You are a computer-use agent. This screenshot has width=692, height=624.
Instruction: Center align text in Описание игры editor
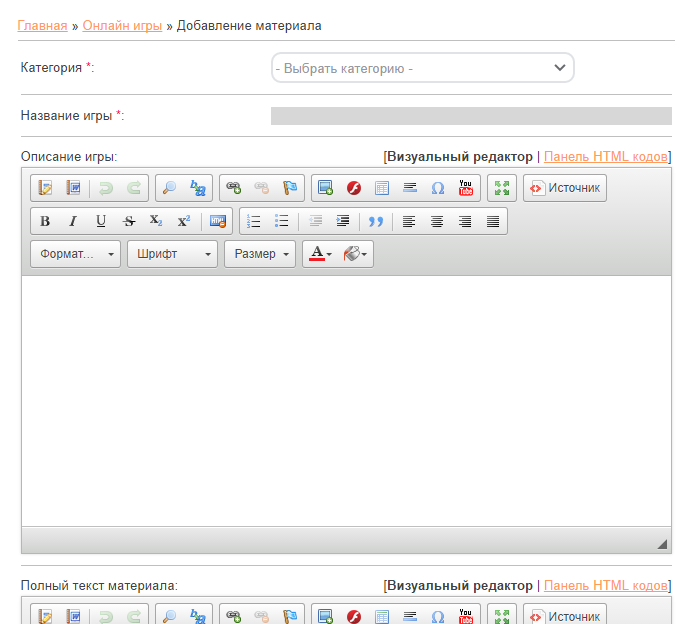point(437,221)
